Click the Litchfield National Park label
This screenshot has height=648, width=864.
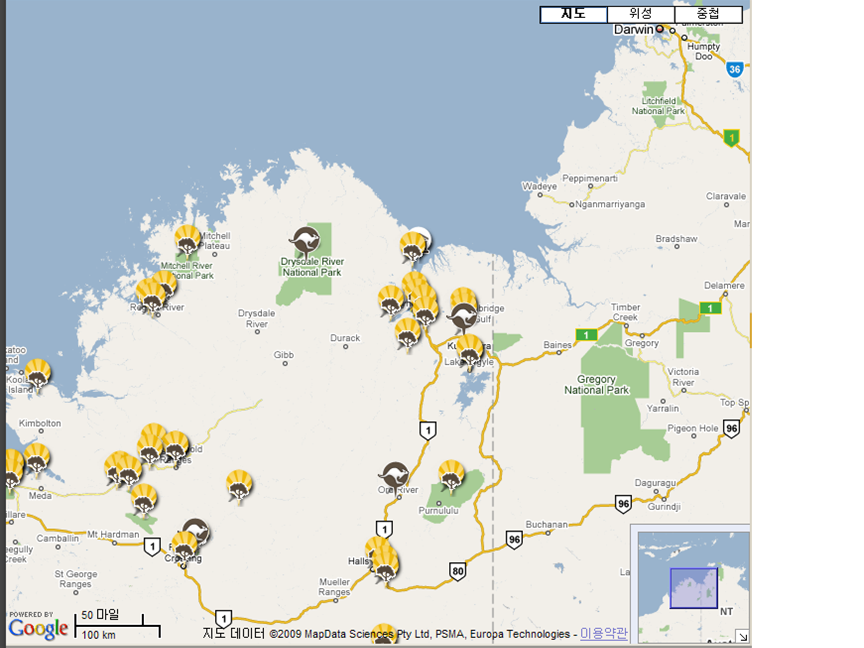(x=658, y=106)
